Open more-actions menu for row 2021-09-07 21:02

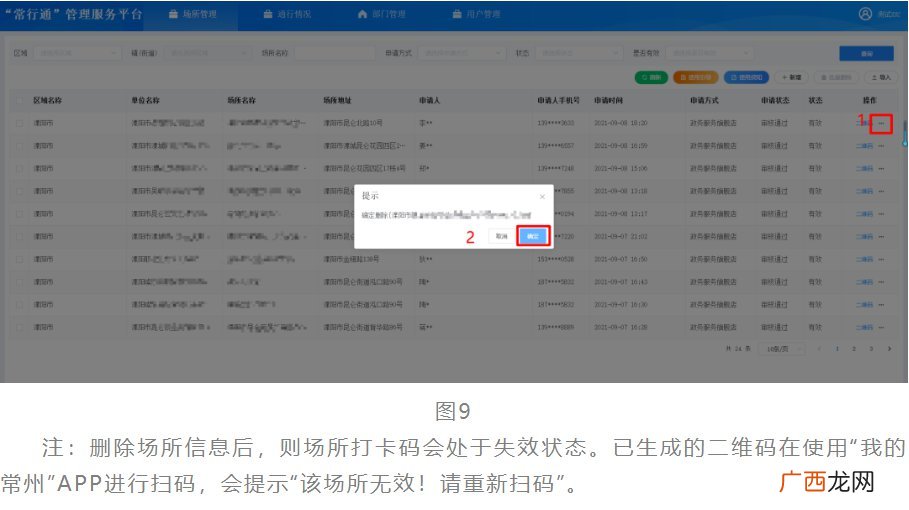(881, 236)
